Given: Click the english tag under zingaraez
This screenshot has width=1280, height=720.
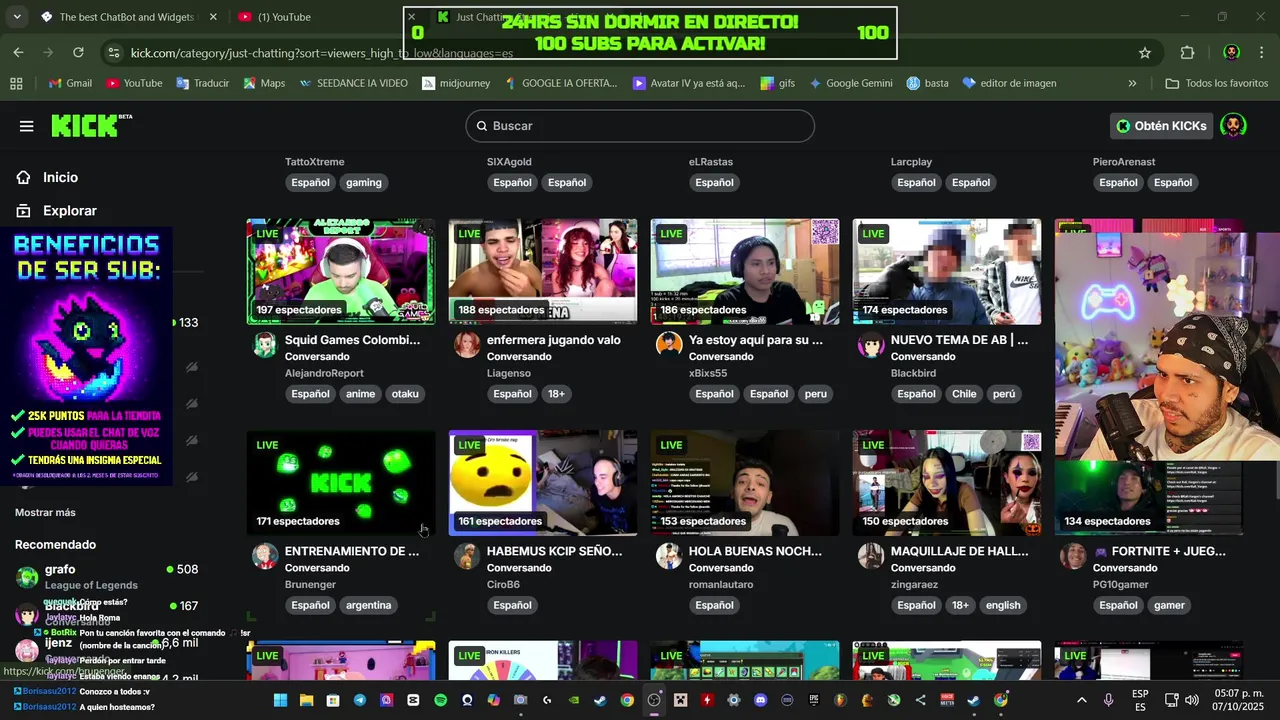Looking at the screenshot, I should (1003, 605).
